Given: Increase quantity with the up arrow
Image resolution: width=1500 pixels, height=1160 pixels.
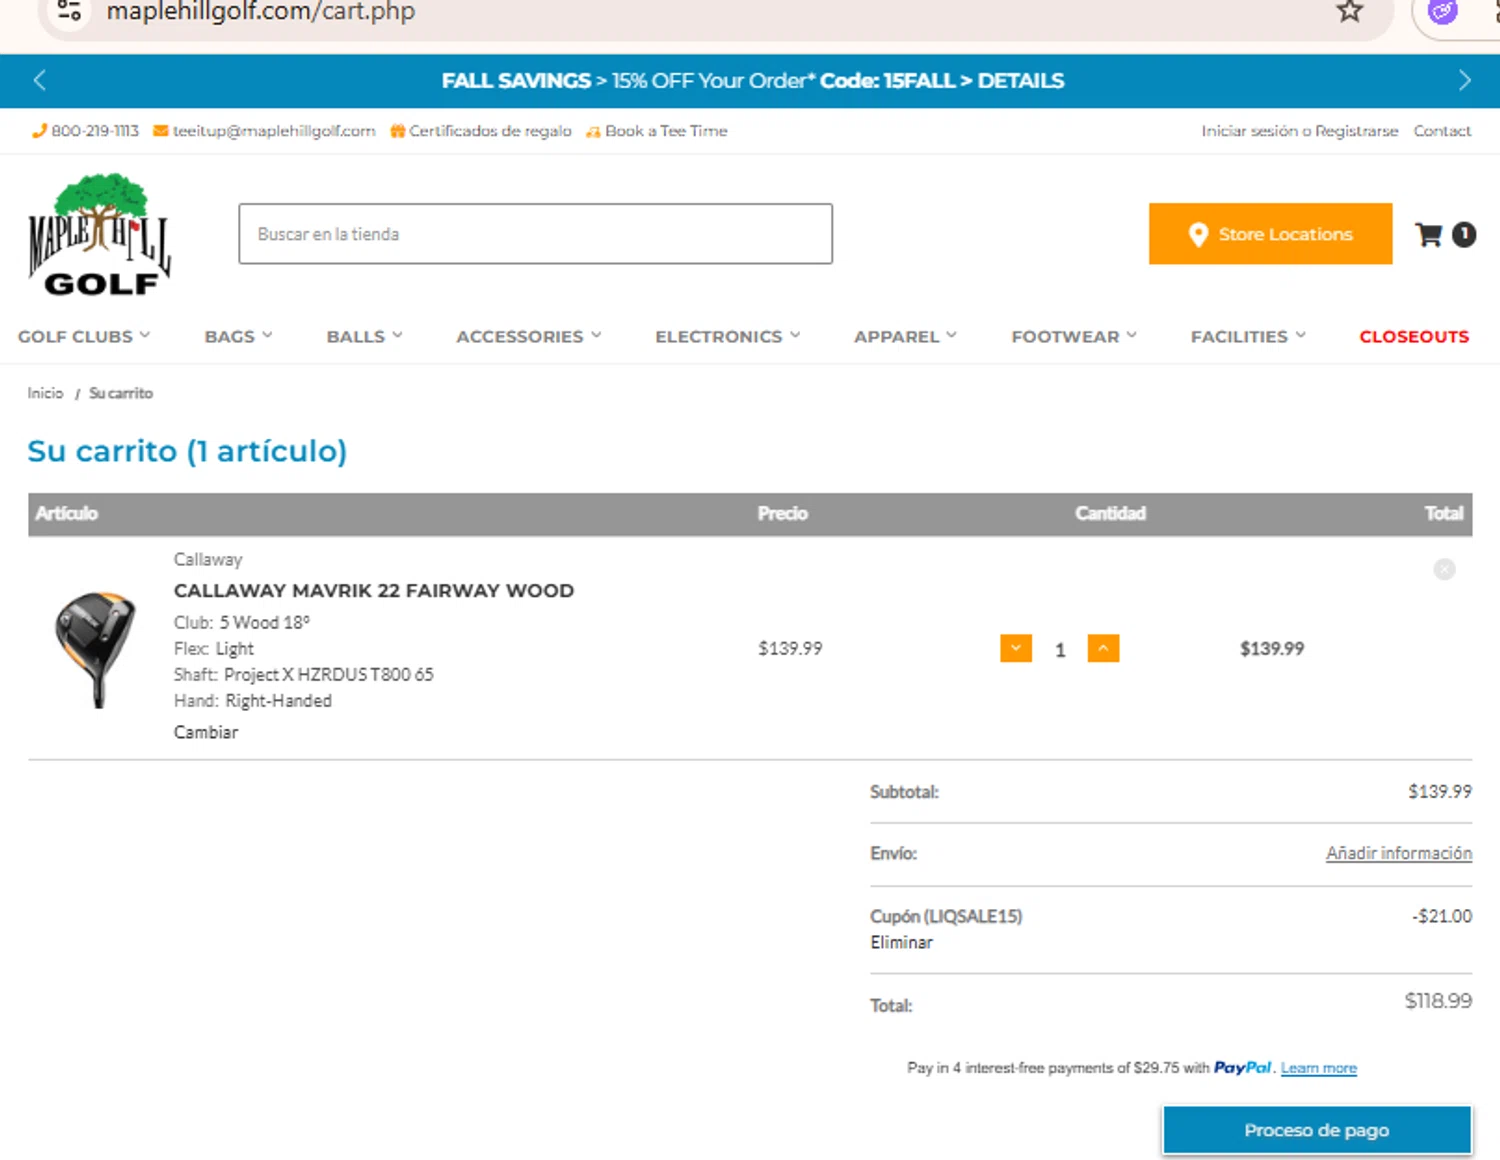Looking at the screenshot, I should point(1103,649).
